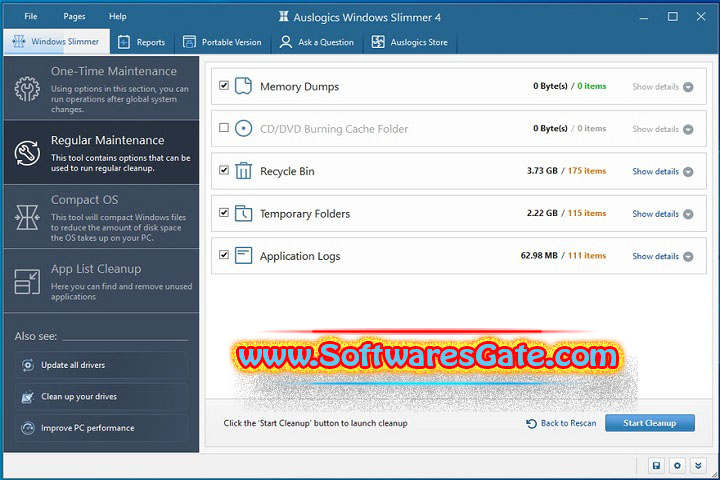The image size is (720, 480).
Task: Show details for Application Logs
Action: 655,256
